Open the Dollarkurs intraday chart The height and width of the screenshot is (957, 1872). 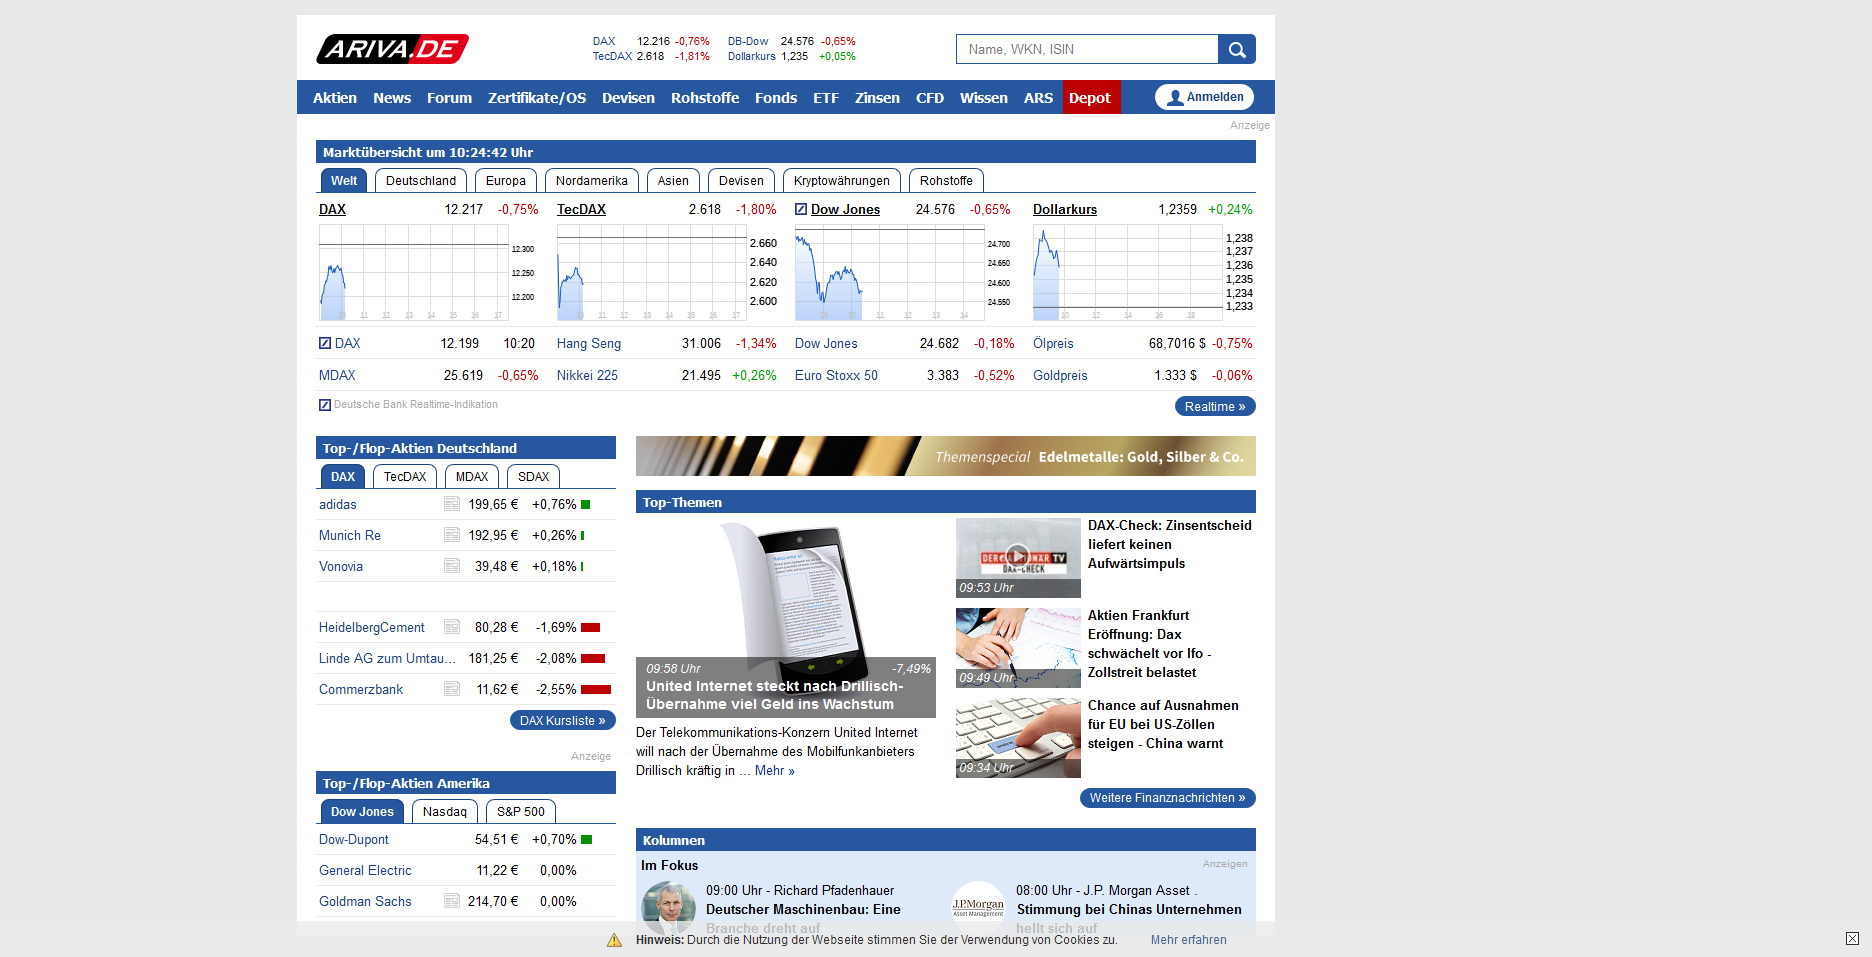(x=1128, y=272)
